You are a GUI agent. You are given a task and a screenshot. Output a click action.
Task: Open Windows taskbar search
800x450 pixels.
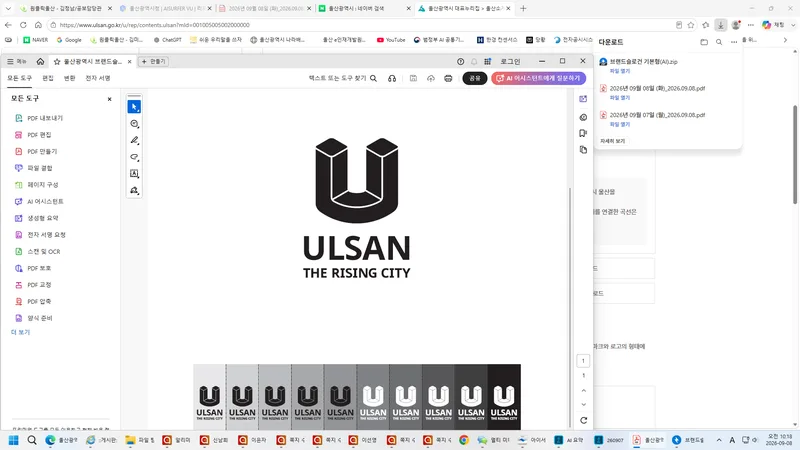[x=32, y=440]
